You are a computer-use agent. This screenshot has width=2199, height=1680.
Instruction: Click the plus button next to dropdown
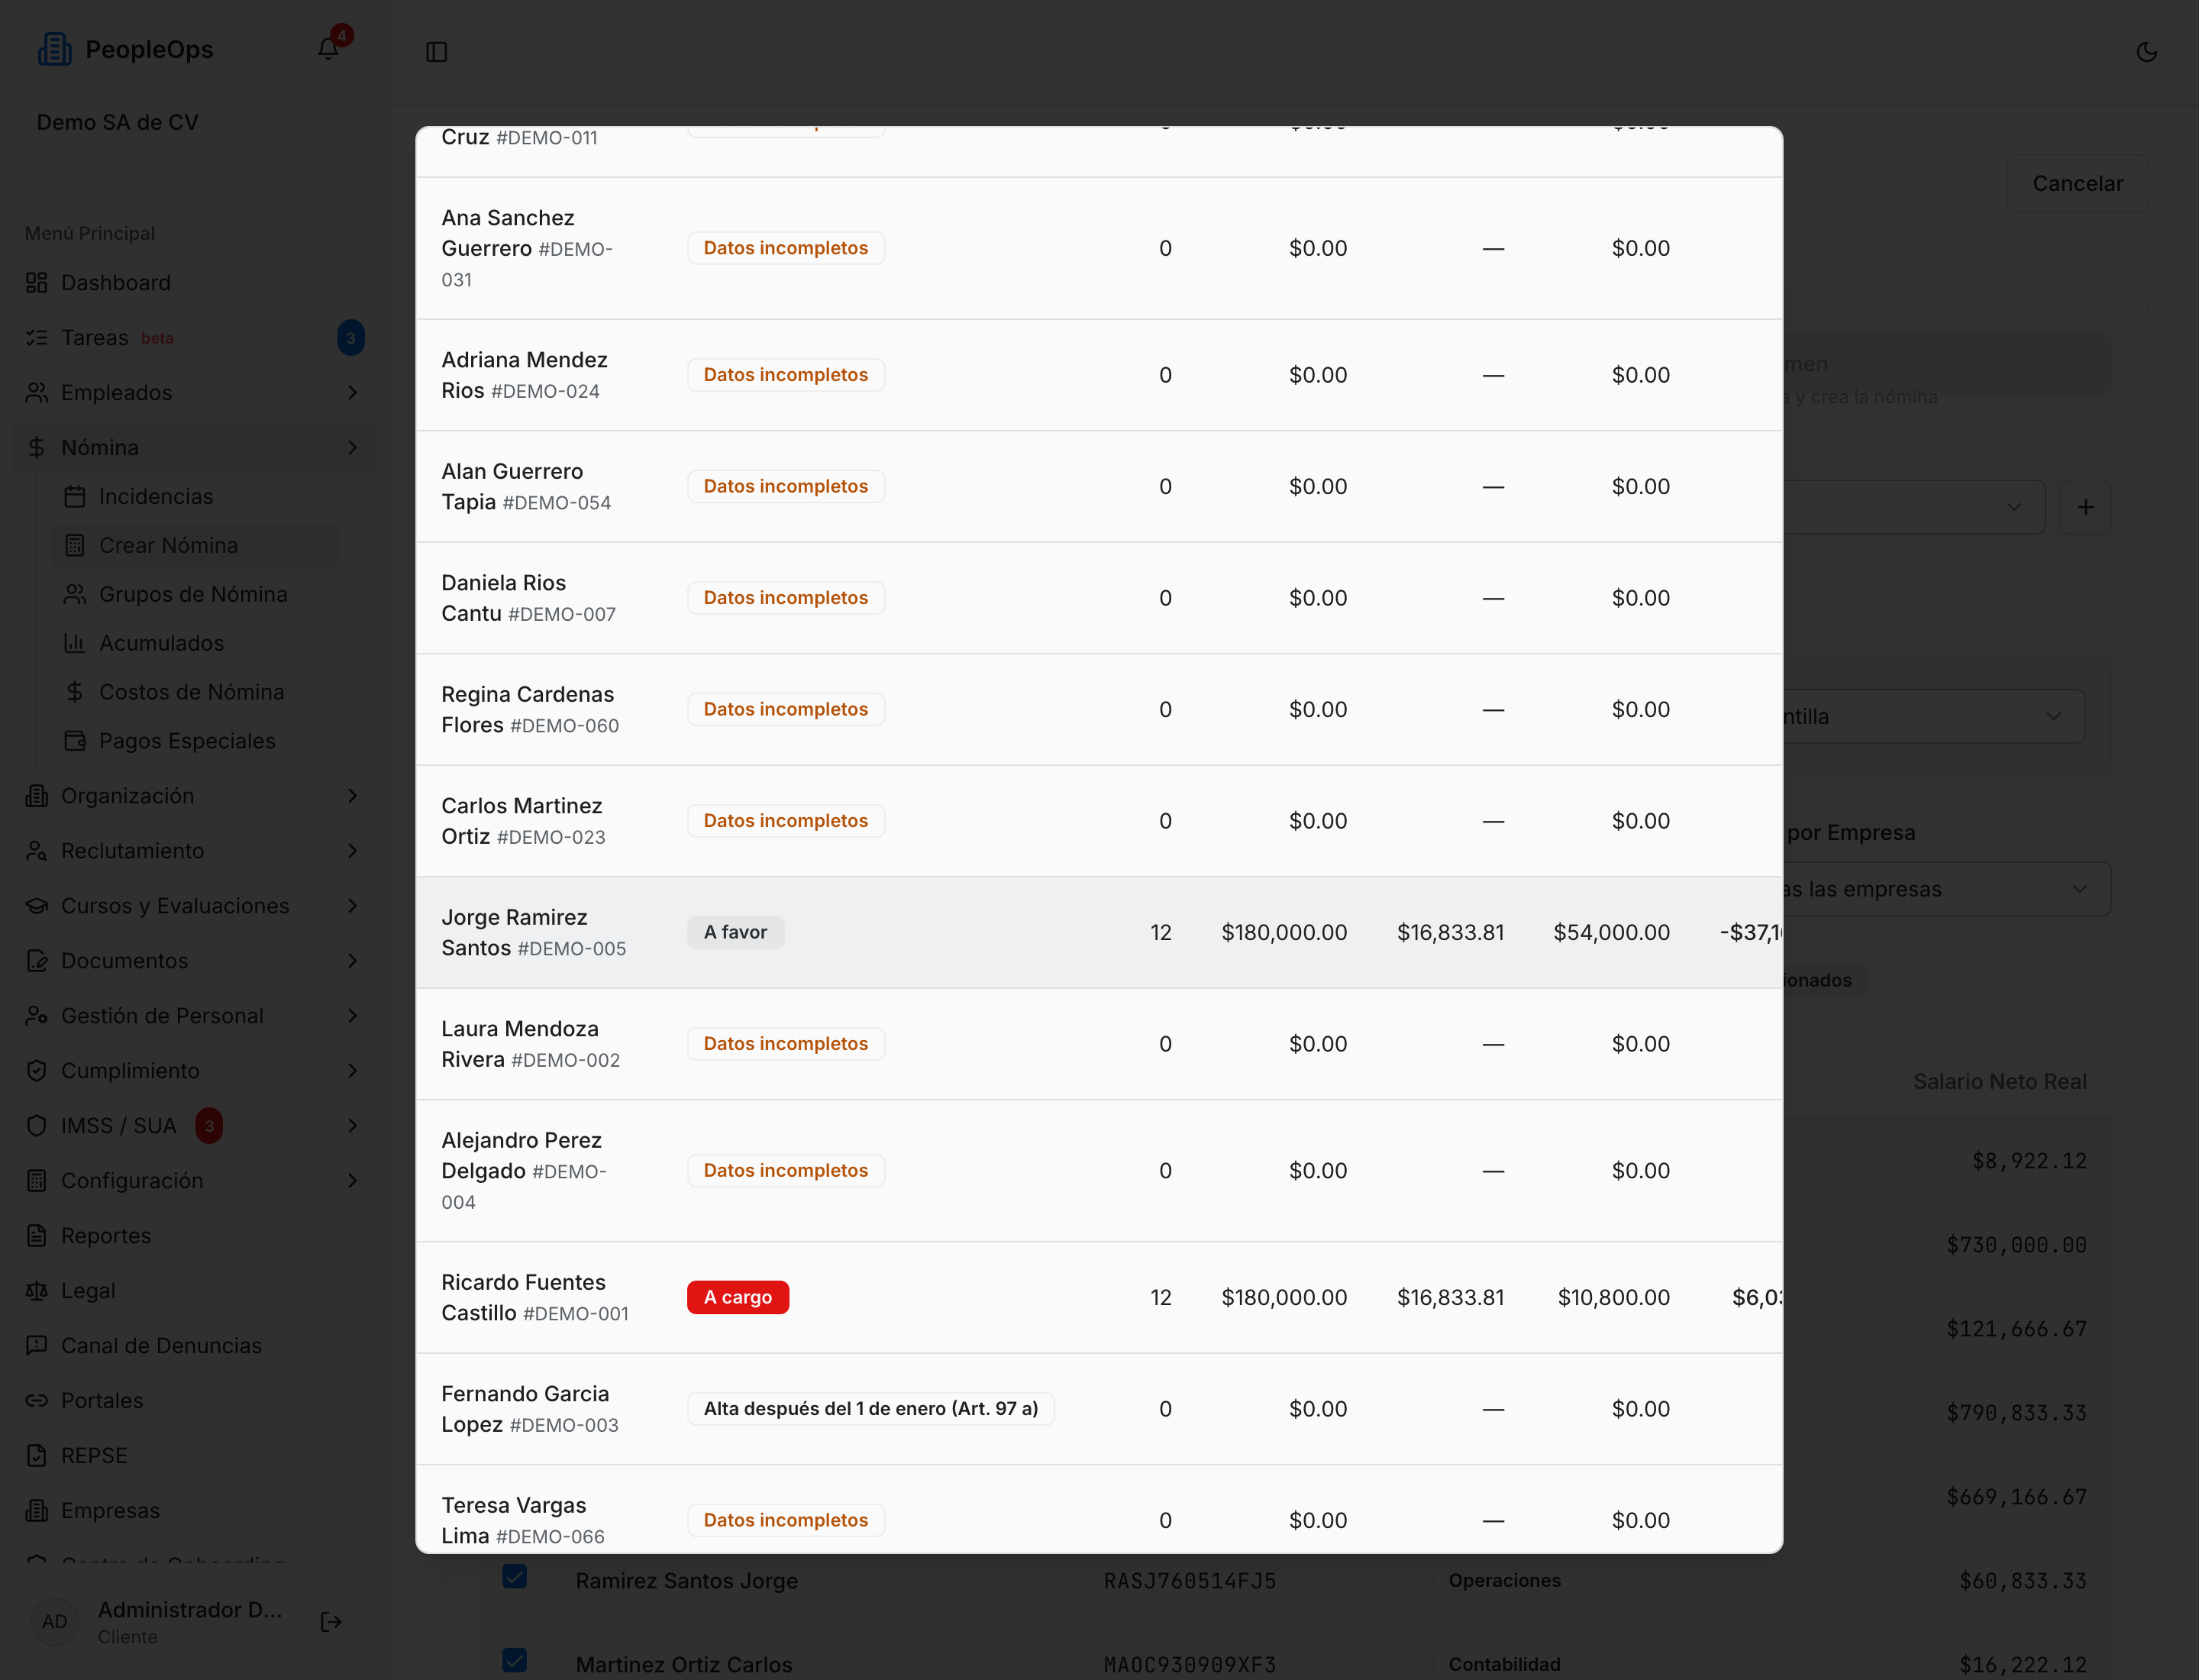pos(2085,507)
